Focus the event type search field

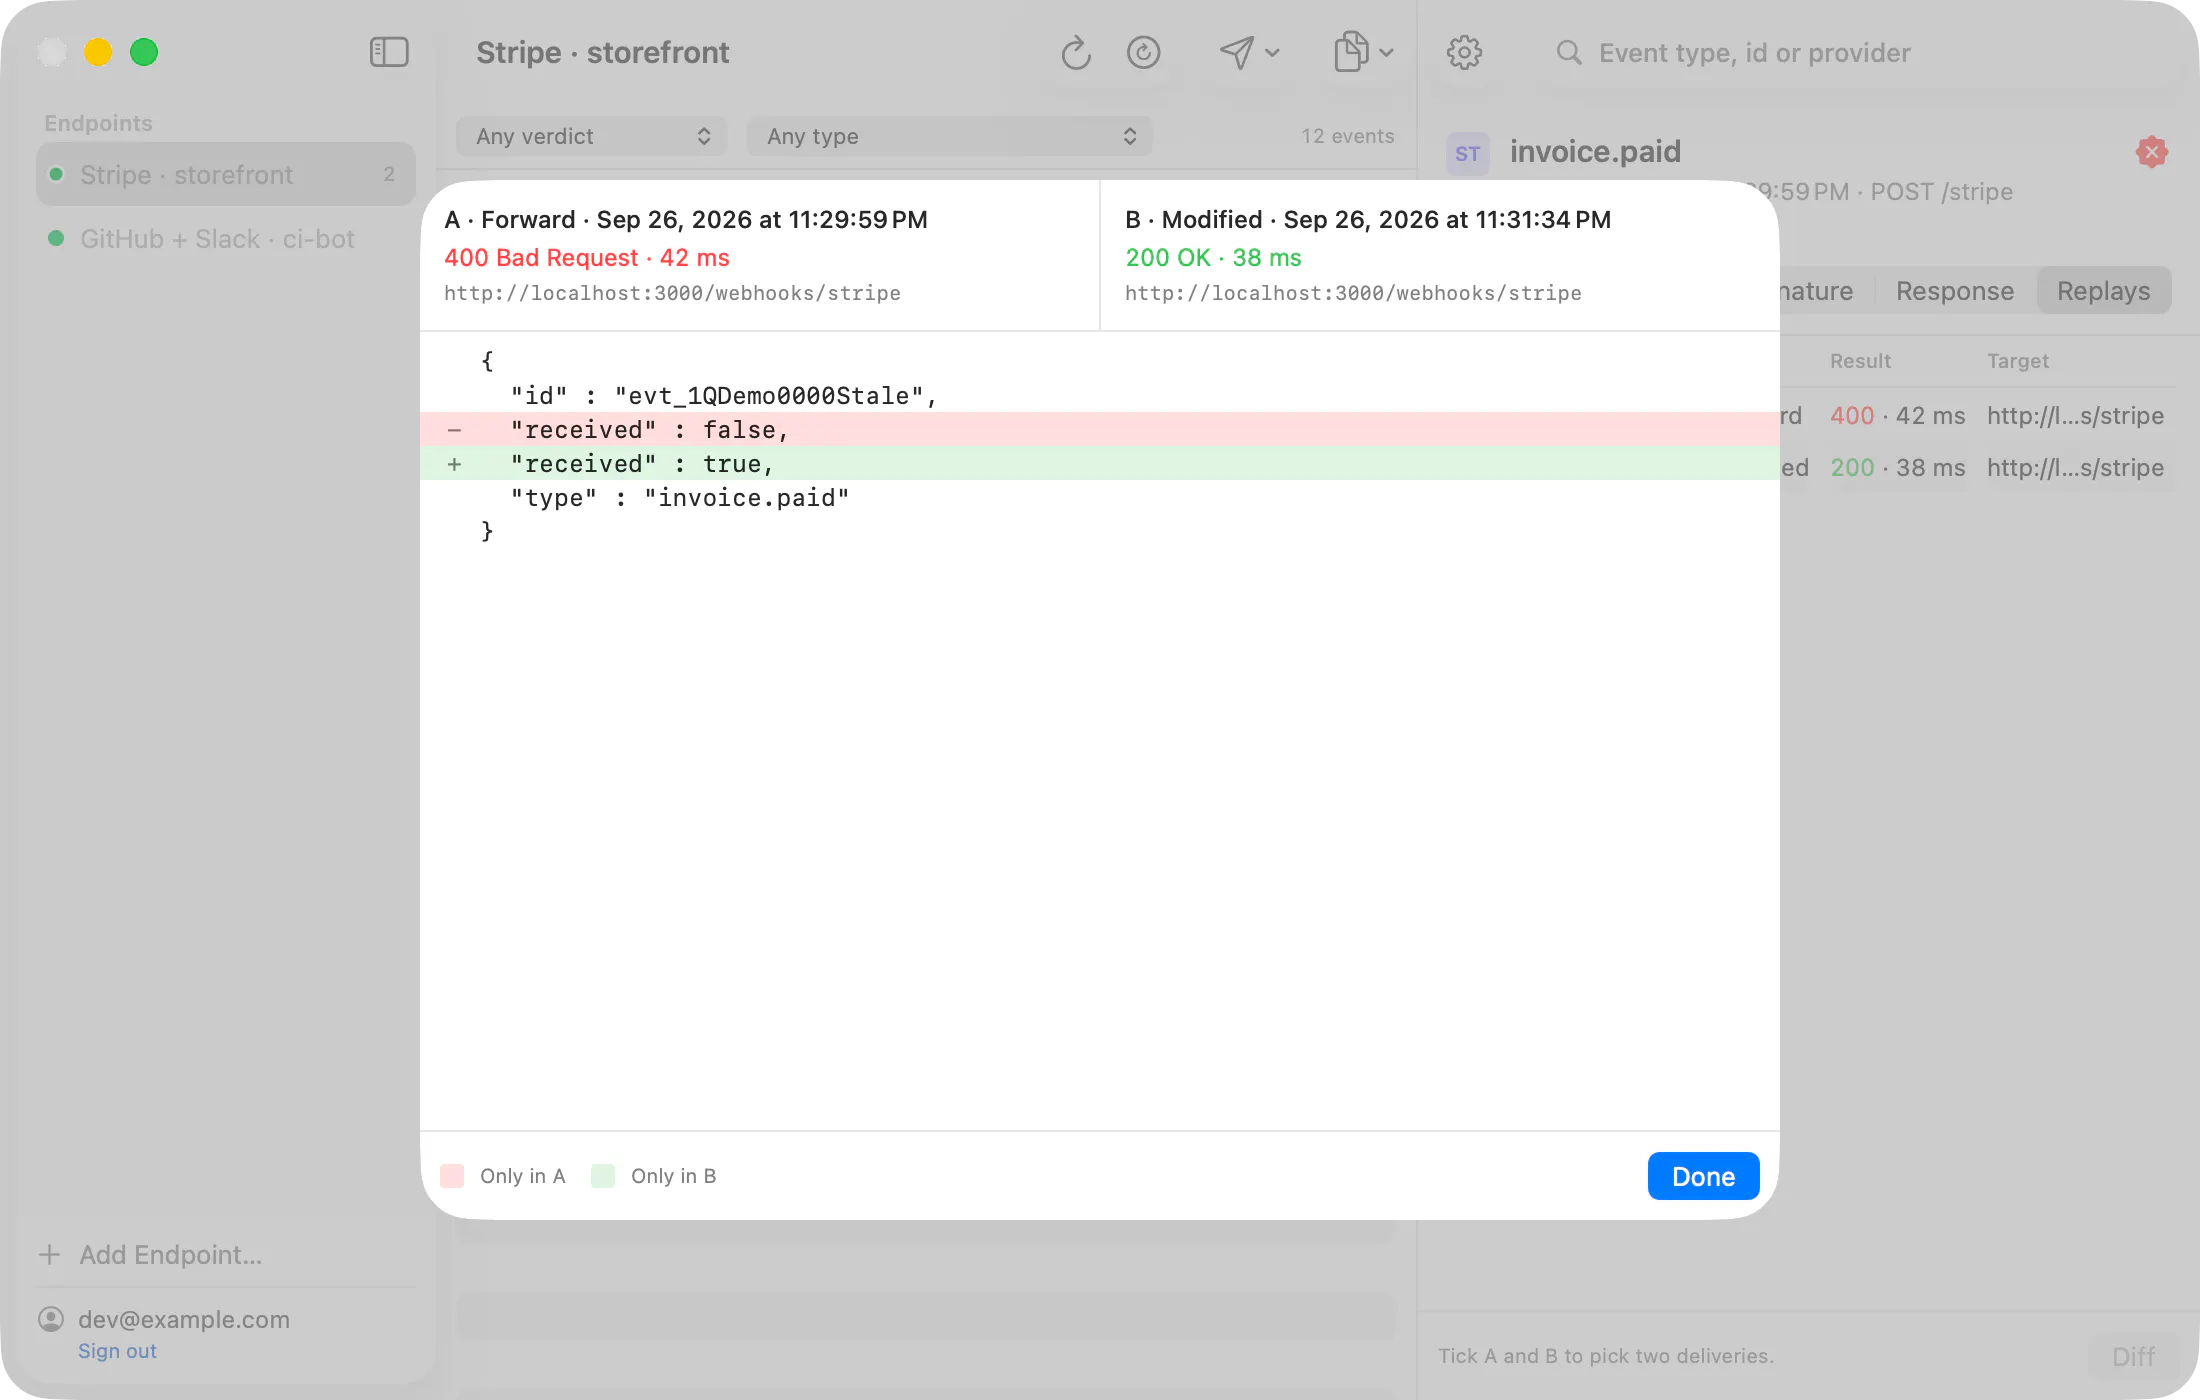(x=1754, y=52)
